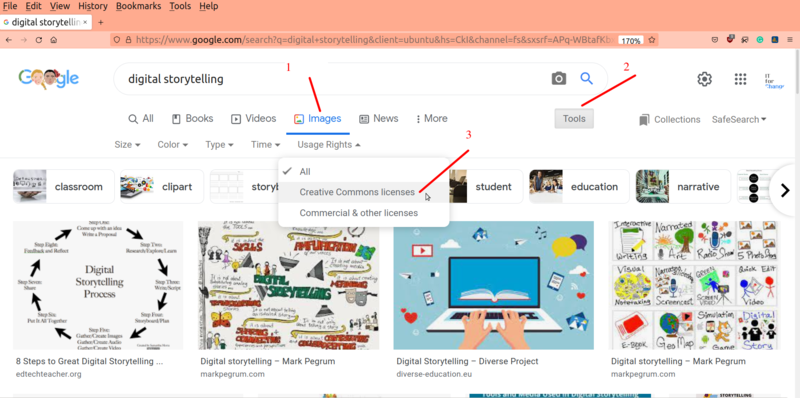Viewport: 800px width, 398px height.
Task: Close the digital storytelling tab
Action: [85, 22]
